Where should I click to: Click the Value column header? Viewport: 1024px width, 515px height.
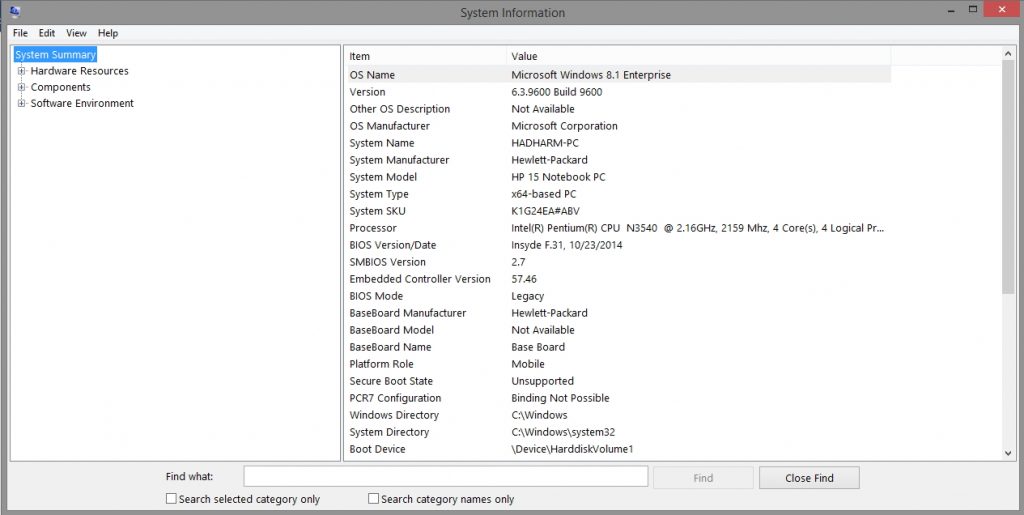[x=698, y=56]
